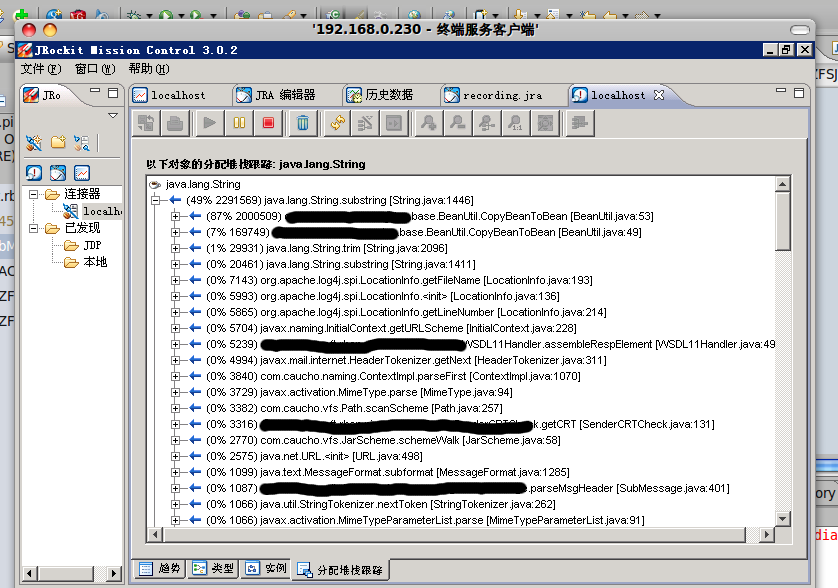Click the zoom out magnifier icon
Viewport: 838px width, 588px height.
pos(457,123)
